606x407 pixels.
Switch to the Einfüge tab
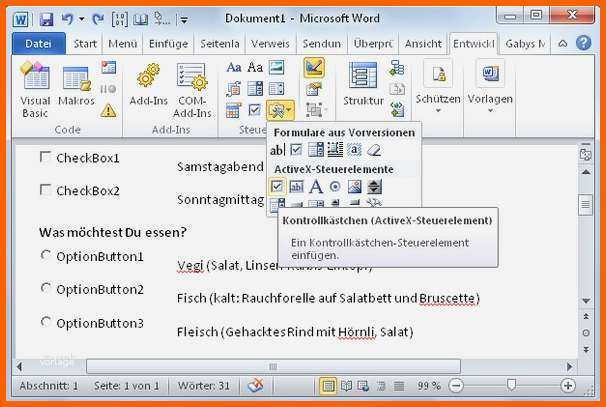pos(169,44)
